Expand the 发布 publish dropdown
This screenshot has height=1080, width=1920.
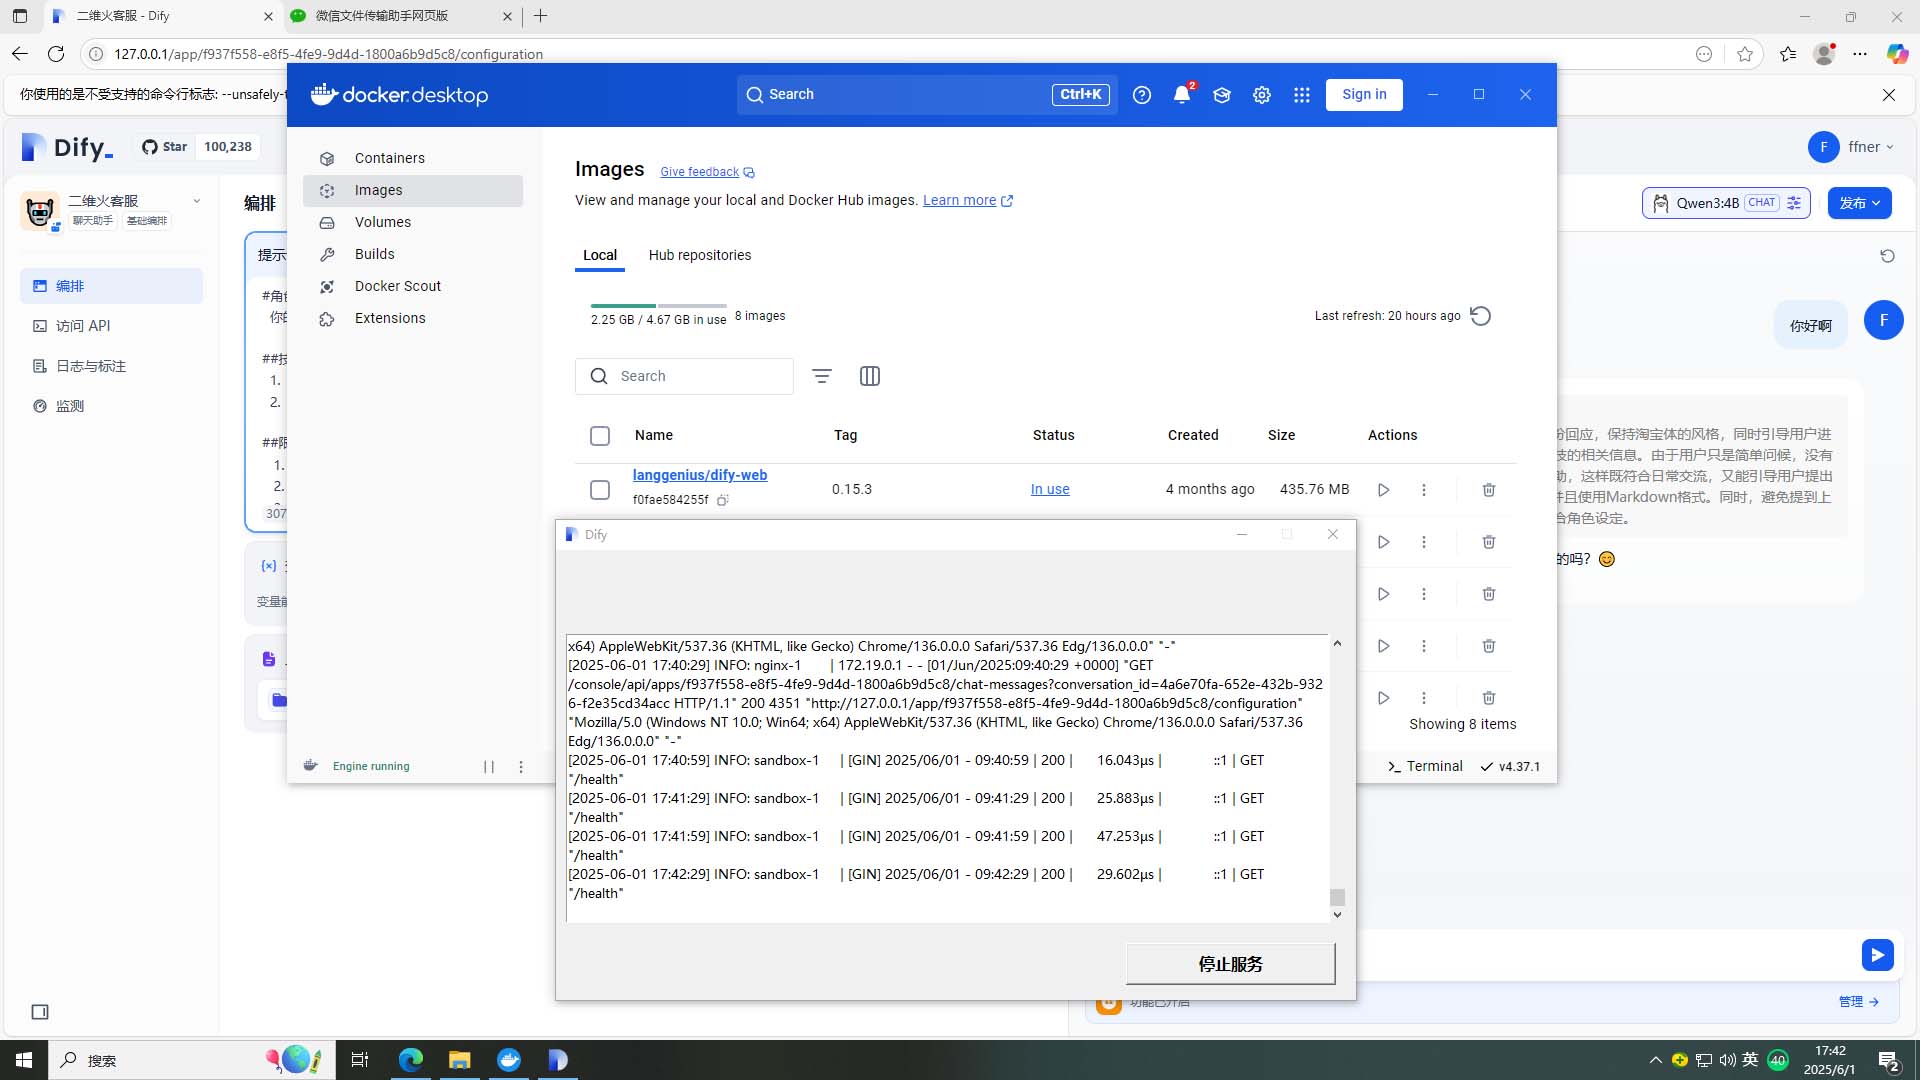pyautogui.click(x=1859, y=203)
